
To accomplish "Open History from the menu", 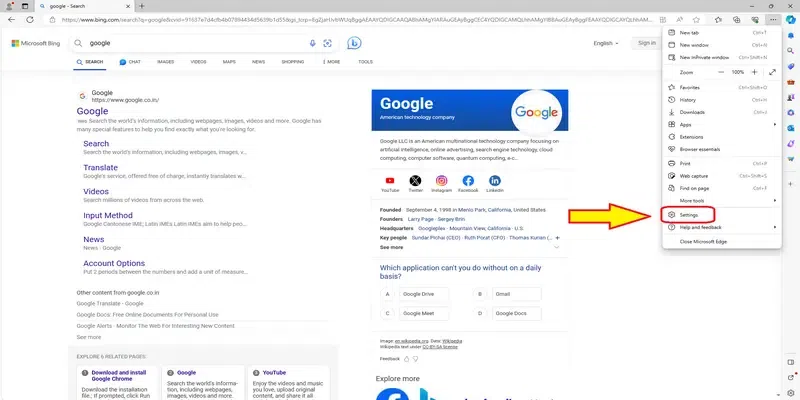I will click(x=721, y=100).
